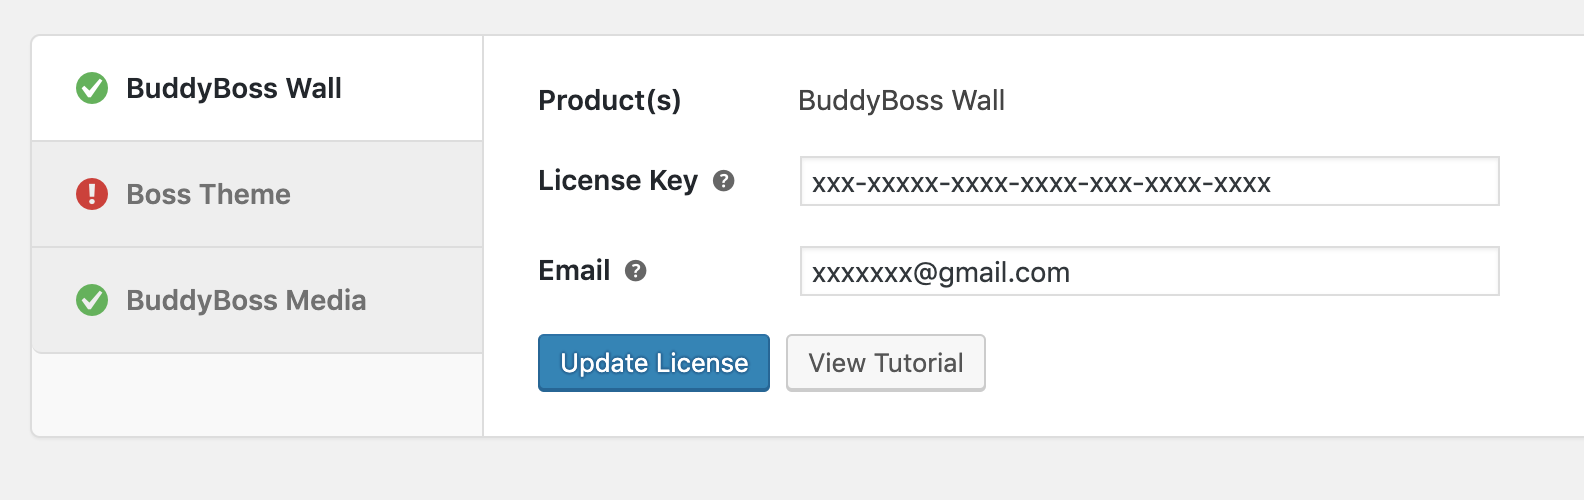1584x500 pixels.
Task: Click the License Key label text
Action: pyautogui.click(x=618, y=180)
